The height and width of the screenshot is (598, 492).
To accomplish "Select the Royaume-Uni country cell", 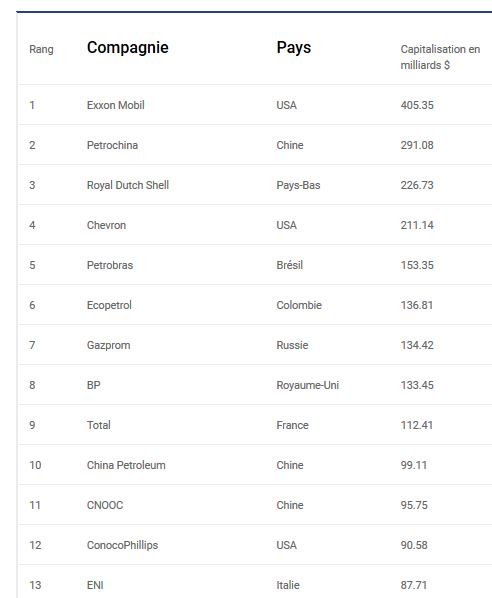I will (x=307, y=385).
